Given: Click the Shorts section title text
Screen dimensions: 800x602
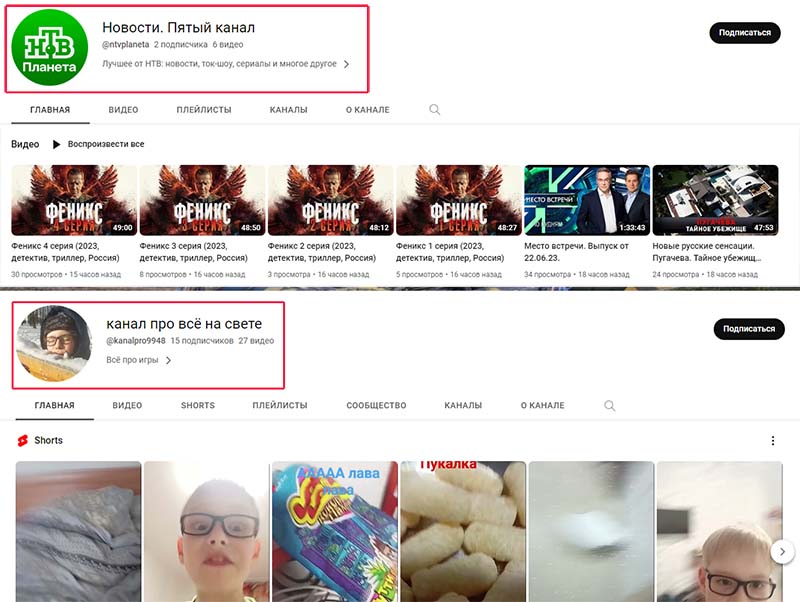Looking at the screenshot, I should [48, 440].
